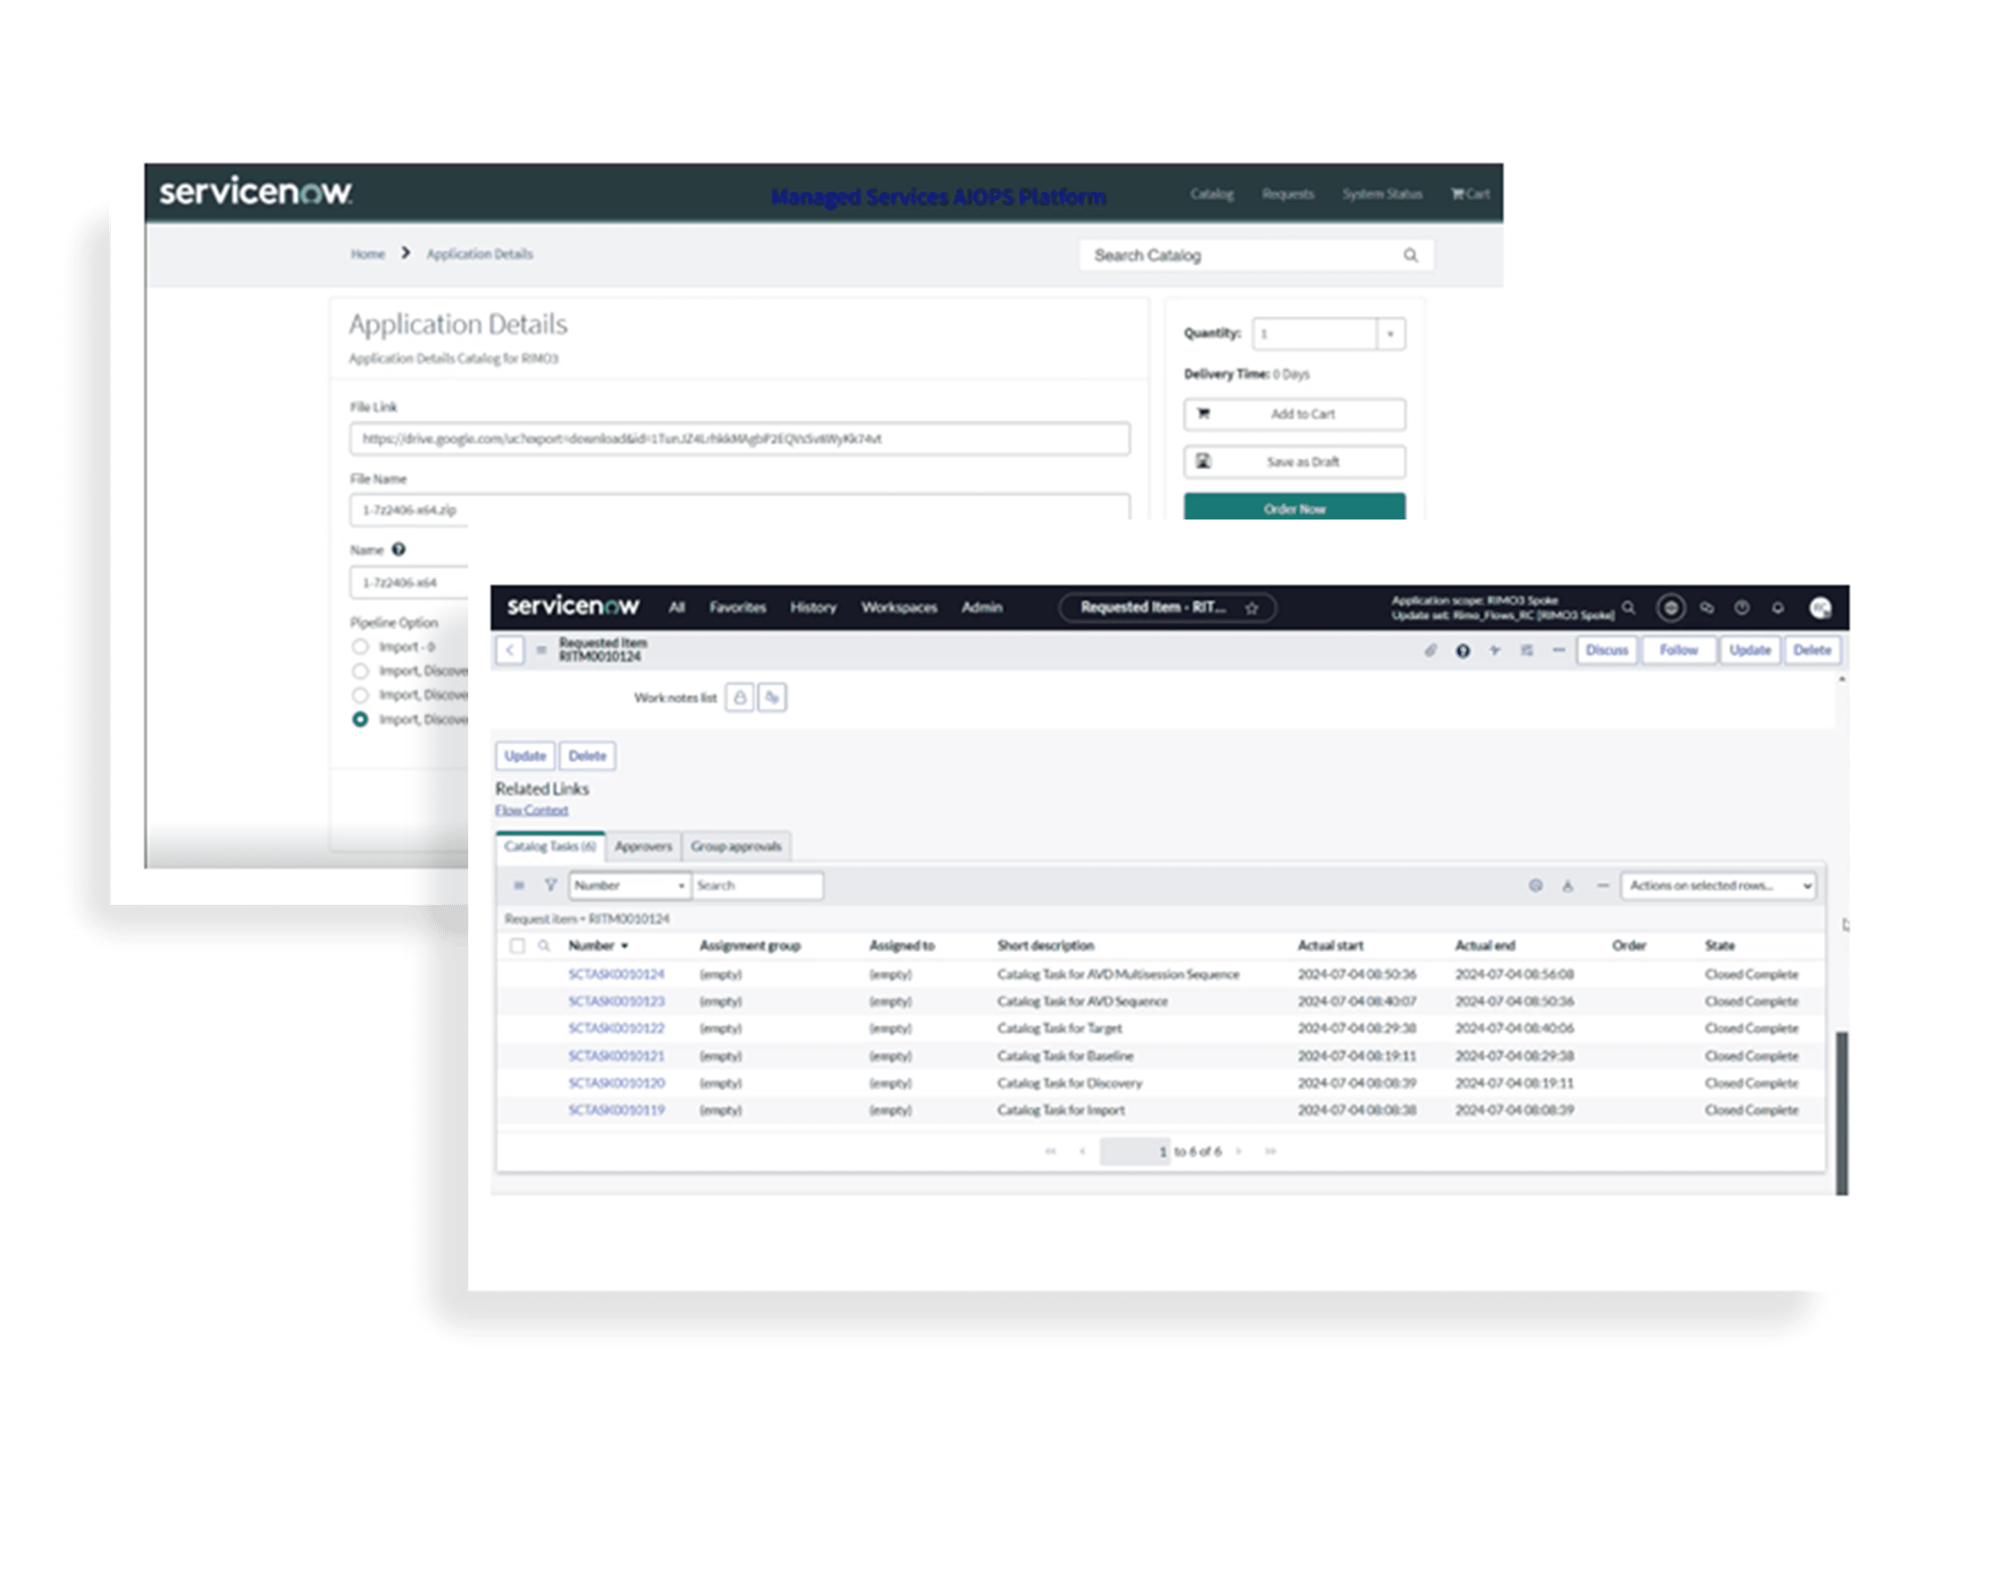Click the vertical scrollbar of Requested Item form

pos(1842,1113)
